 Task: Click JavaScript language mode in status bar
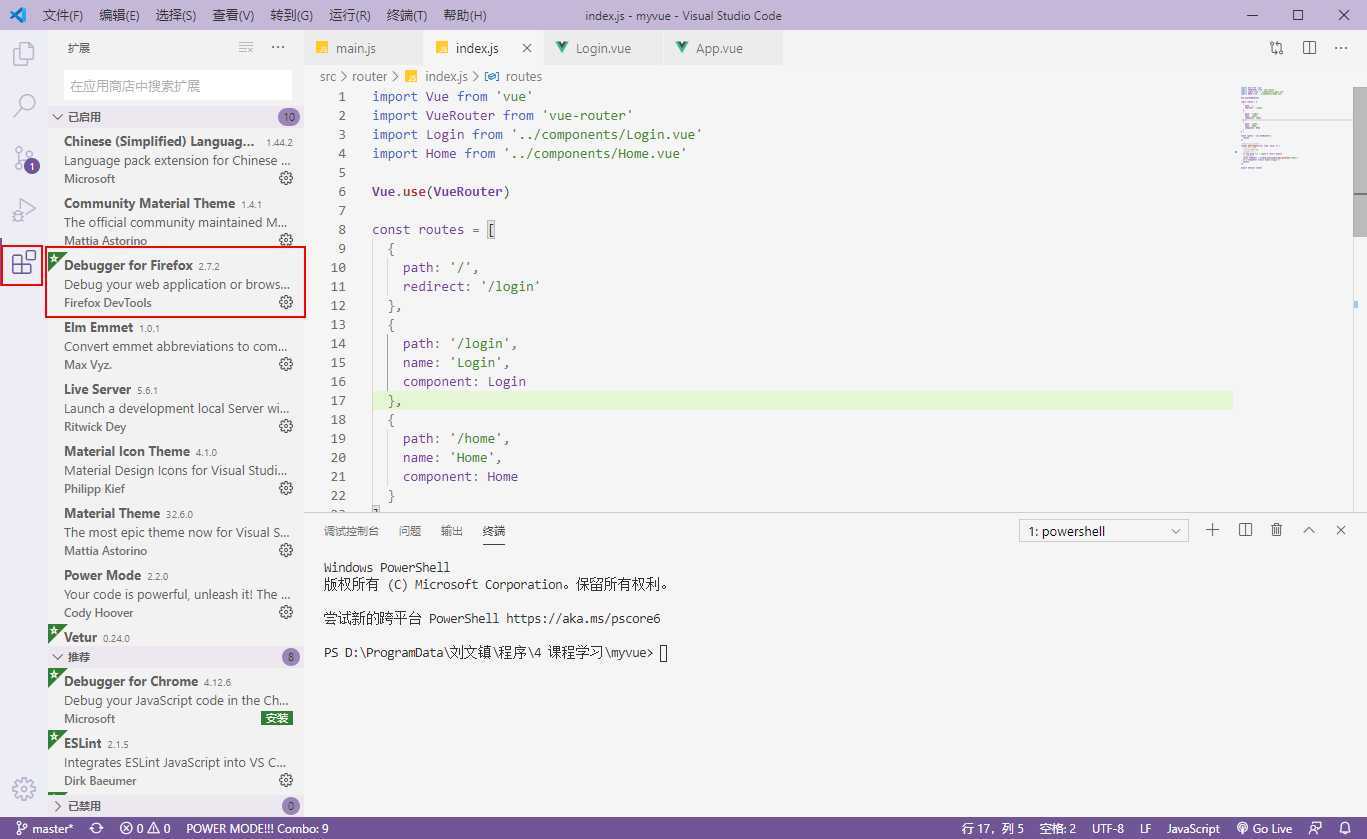pos(1193,828)
